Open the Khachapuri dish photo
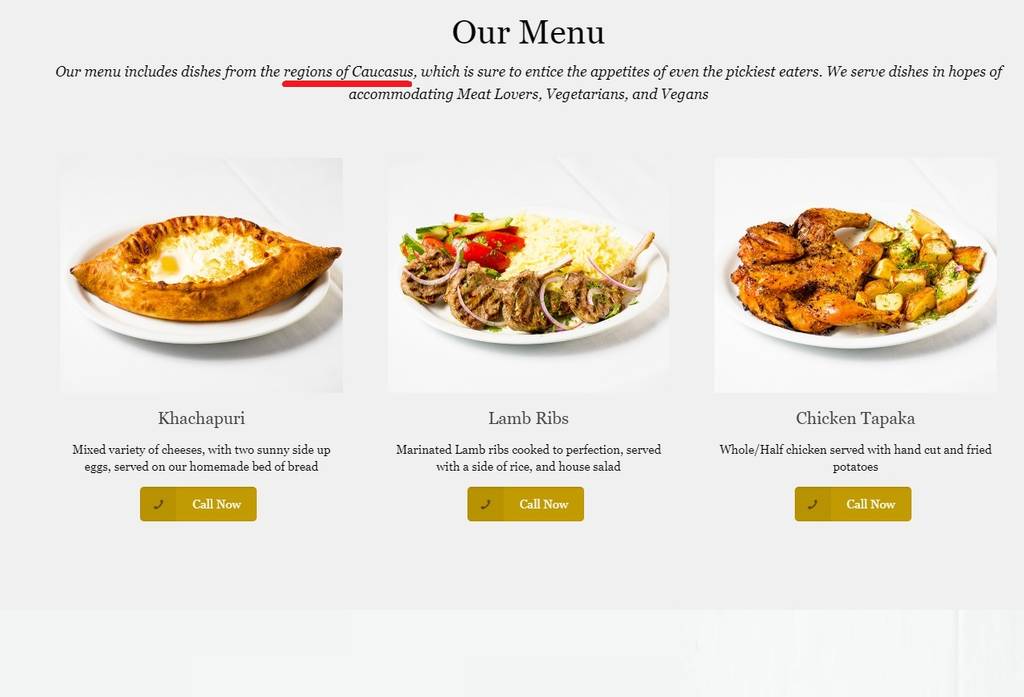This screenshot has width=1024, height=697. [201, 274]
